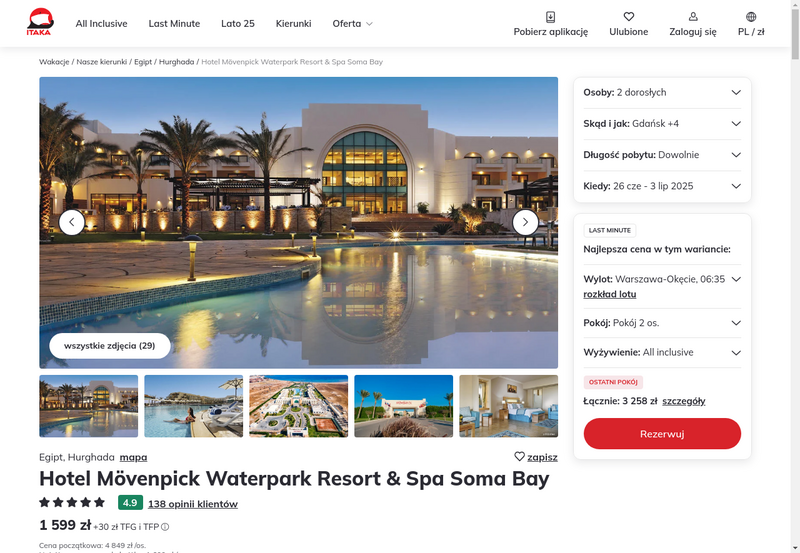Click the page vertical scrollbar
The height and width of the screenshot is (553, 800).
point(795,276)
